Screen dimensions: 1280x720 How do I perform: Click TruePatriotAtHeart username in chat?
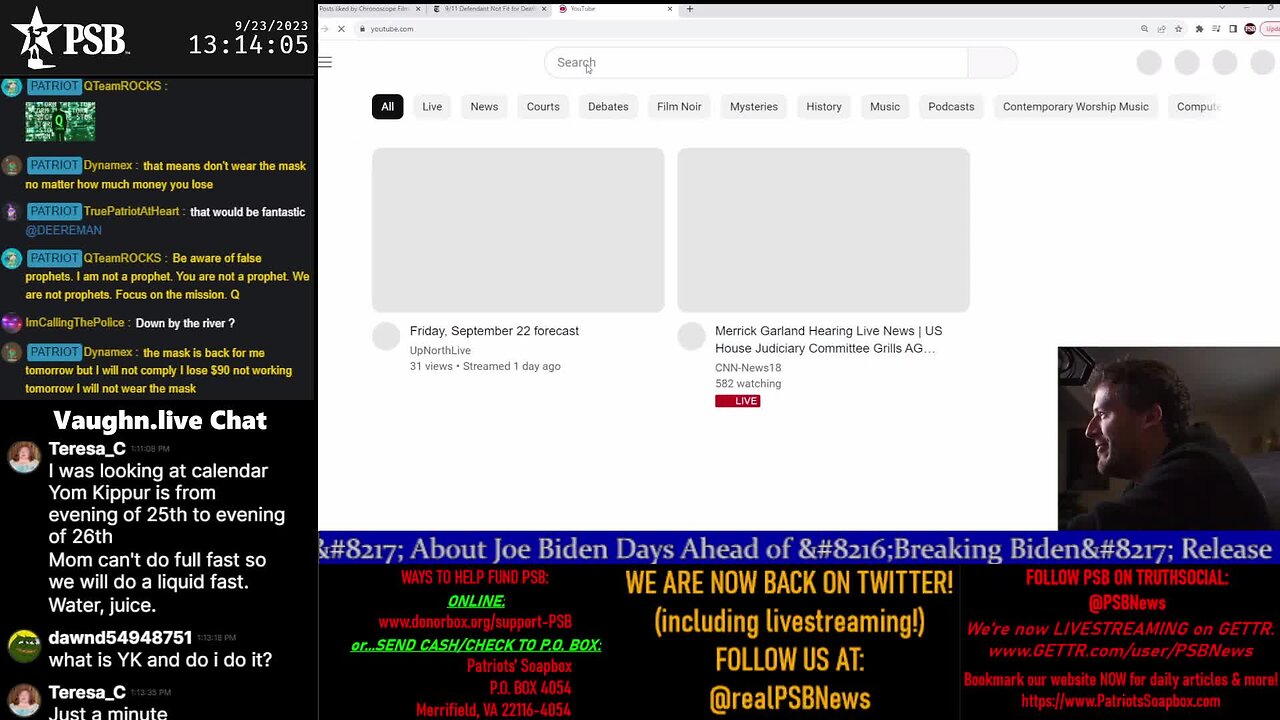(x=132, y=211)
